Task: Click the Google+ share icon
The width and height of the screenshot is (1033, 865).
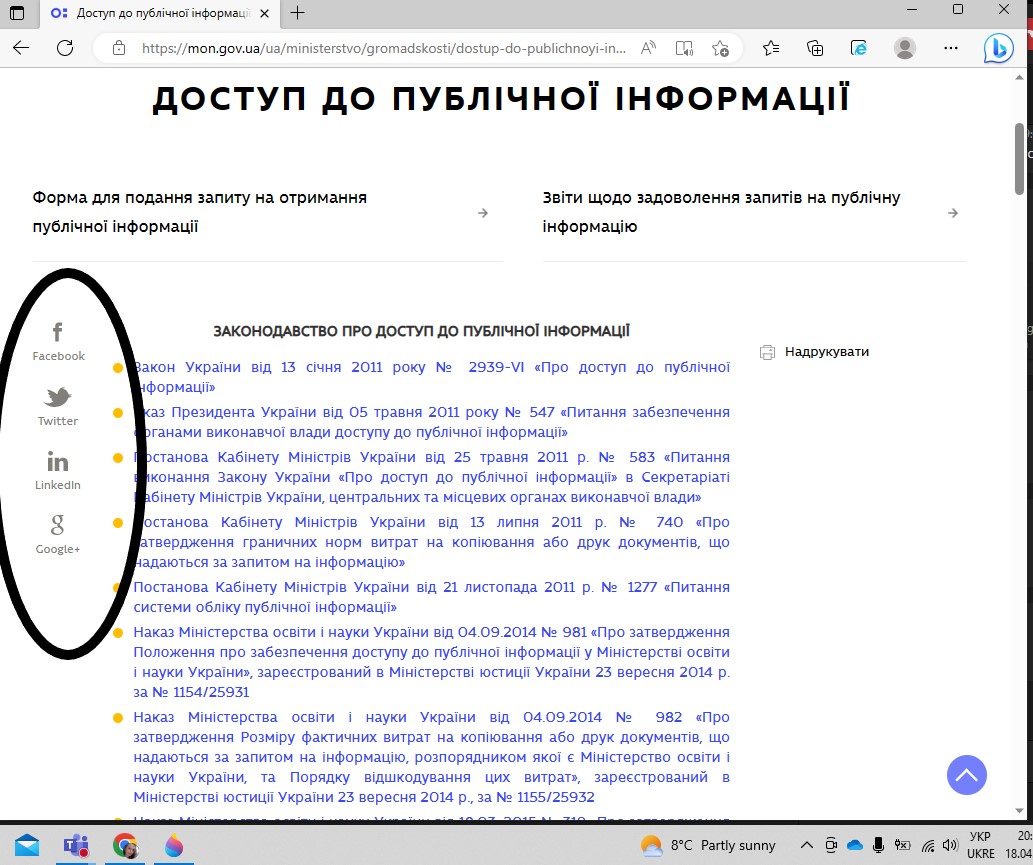Action: point(58,525)
